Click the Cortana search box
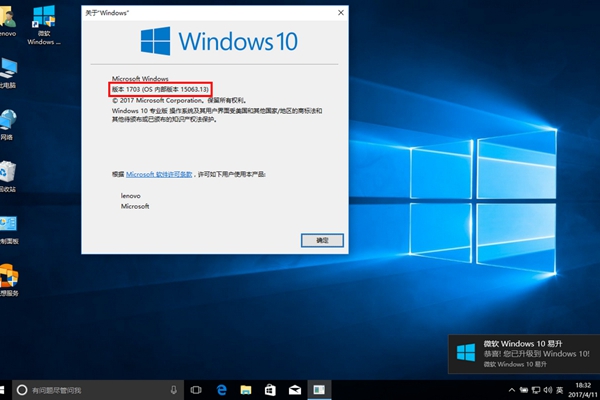600x400 pixels. (98, 390)
